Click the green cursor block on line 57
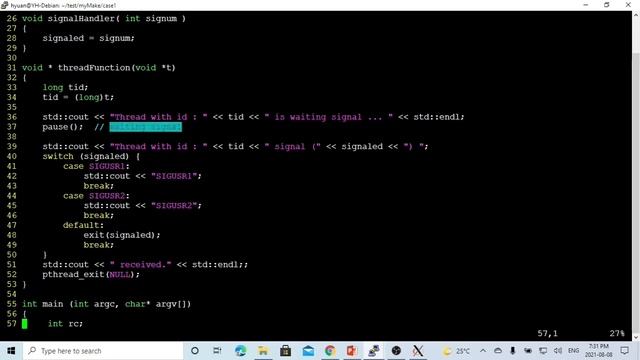Image resolution: width=640 pixels, height=360 pixels. click(24, 324)
